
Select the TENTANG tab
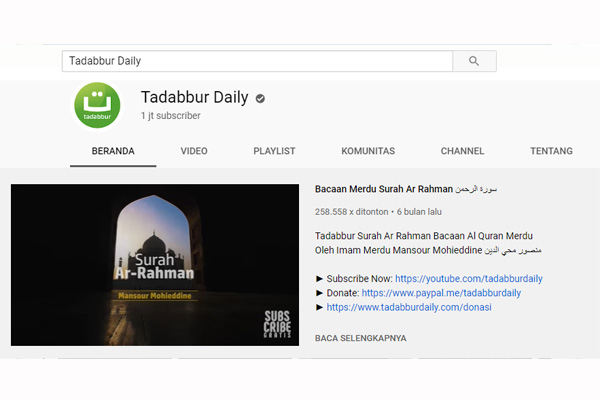coord(551,151)
